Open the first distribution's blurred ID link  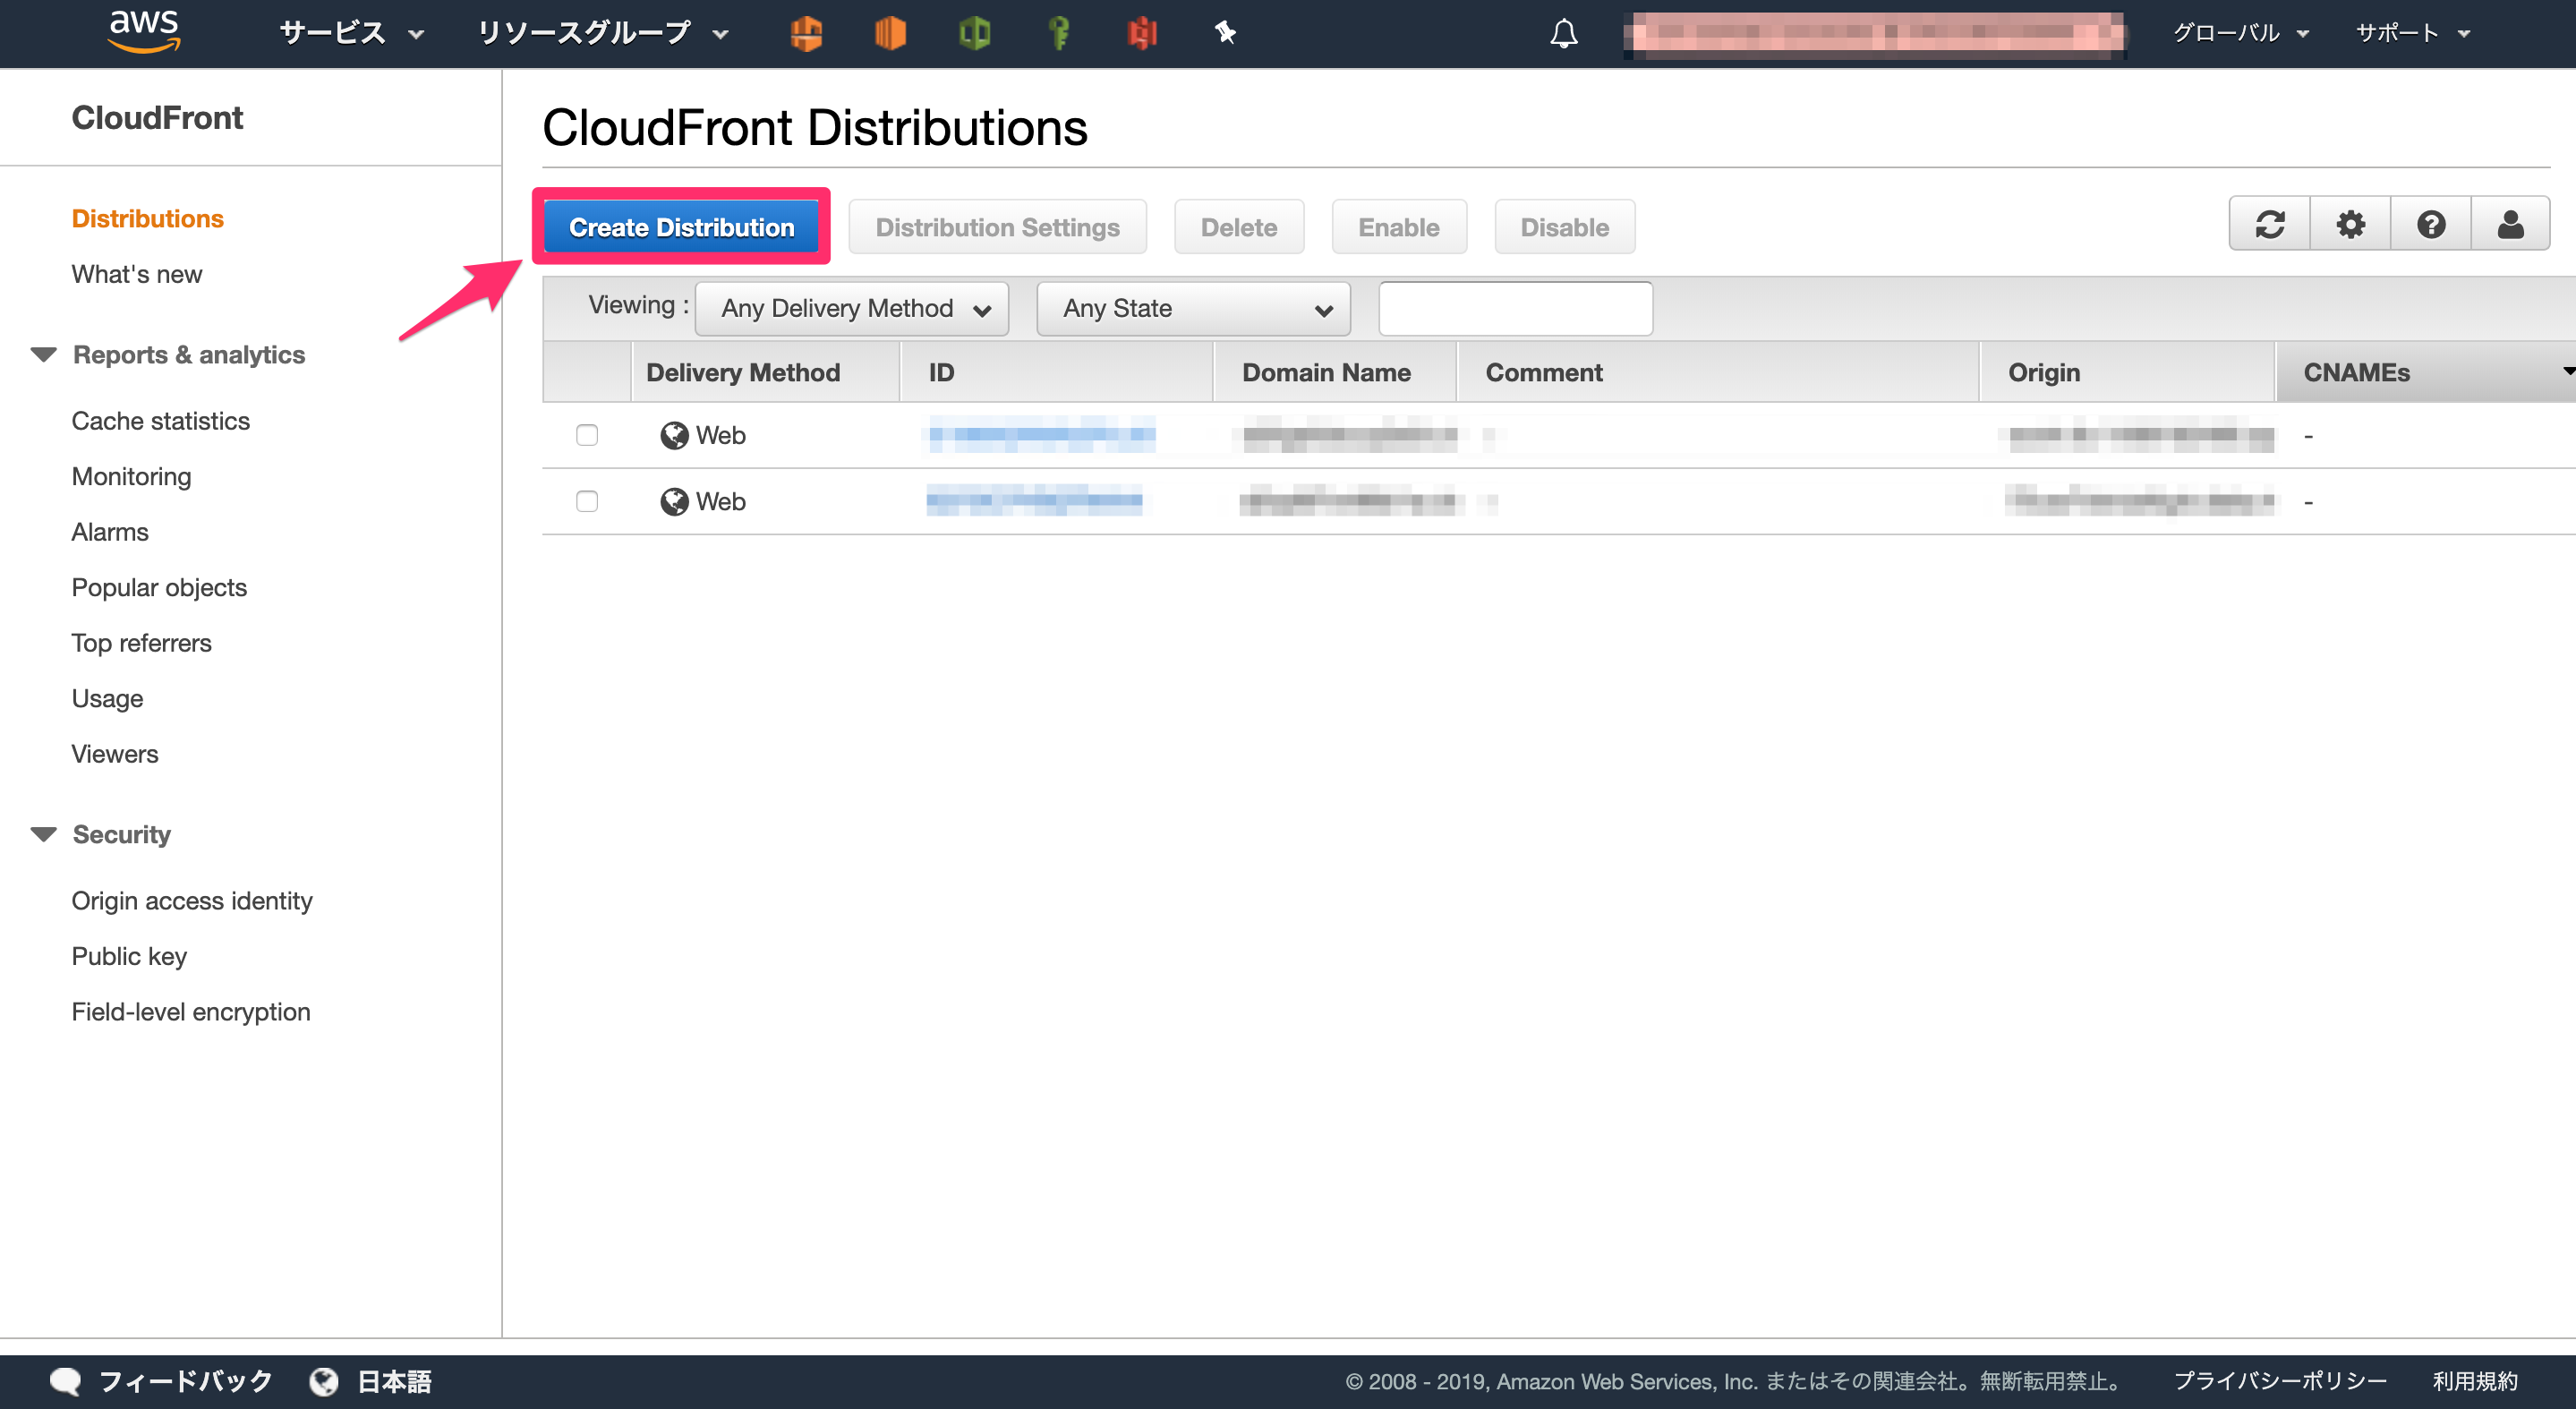click(x=1042, y=434)
